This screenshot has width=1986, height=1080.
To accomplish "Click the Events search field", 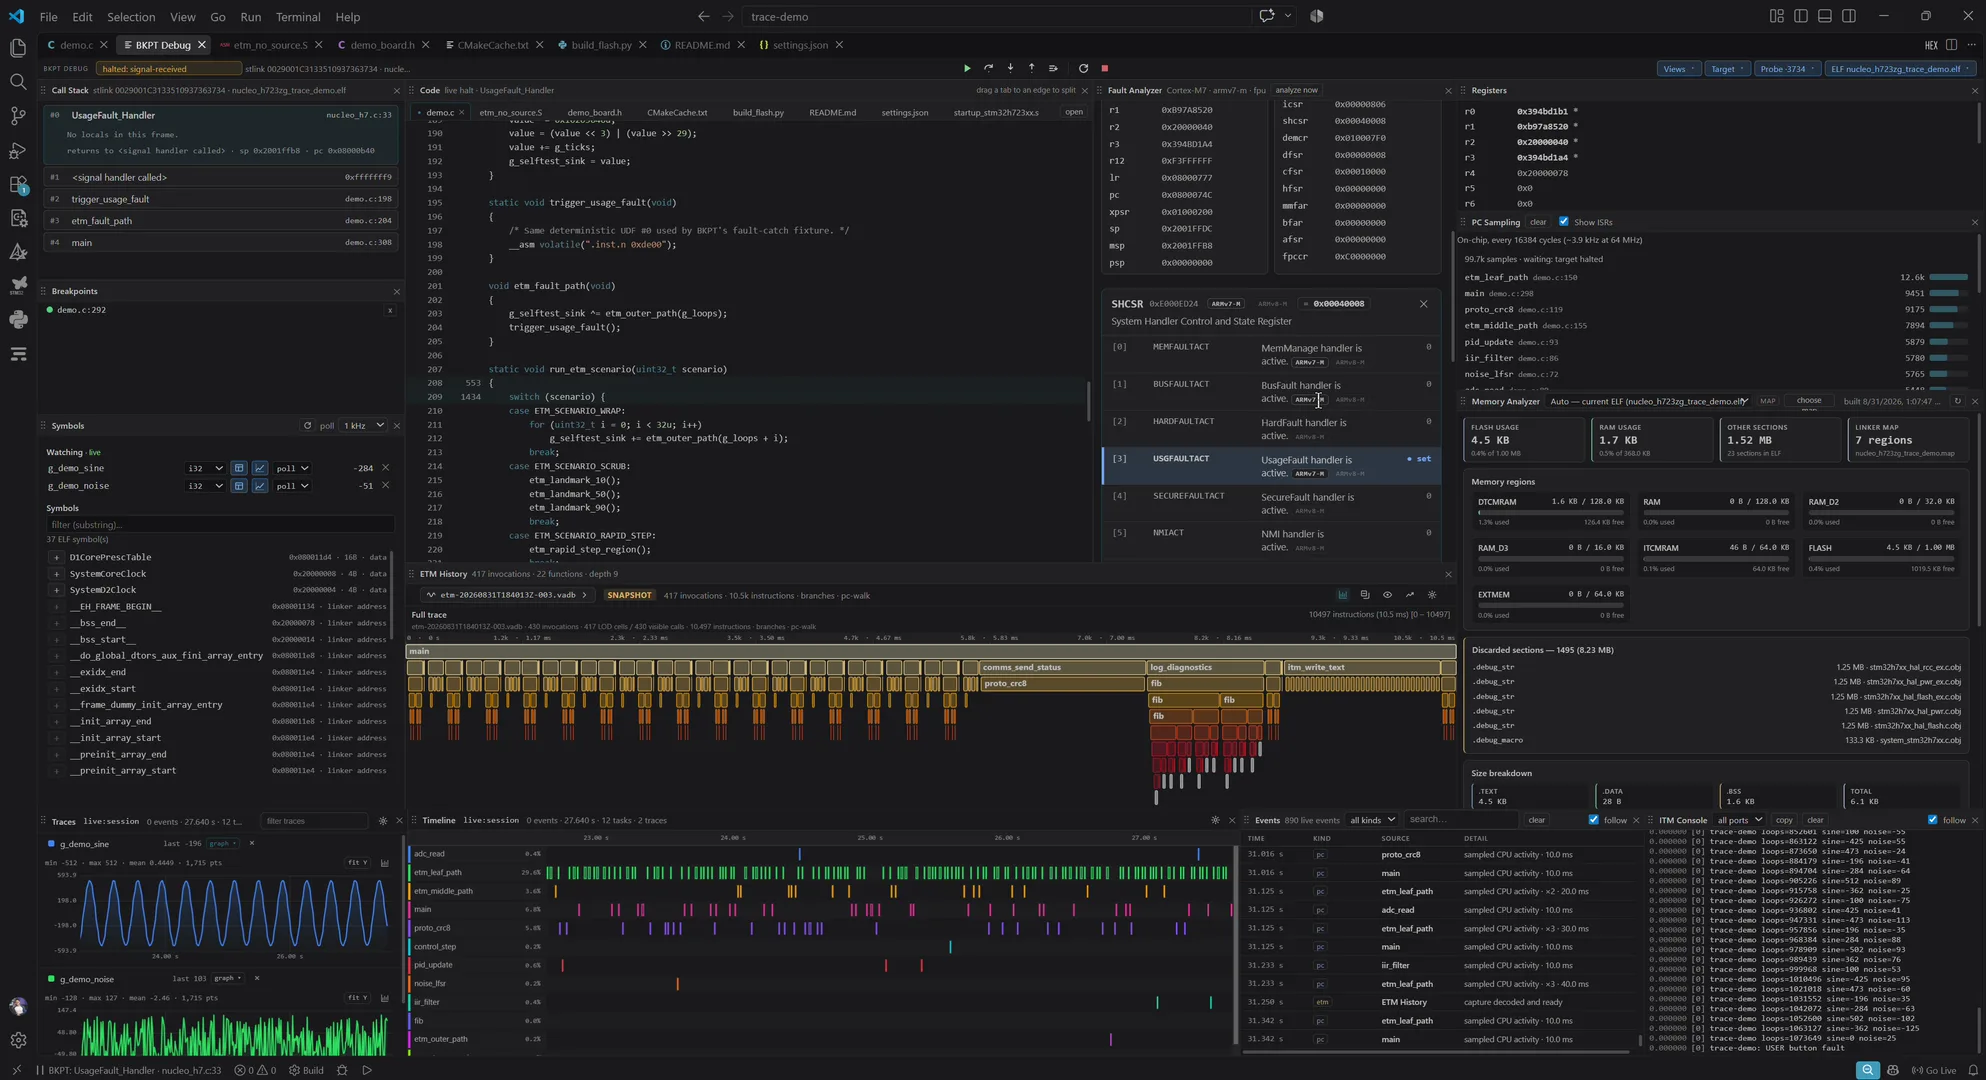I will point(1460,820).
